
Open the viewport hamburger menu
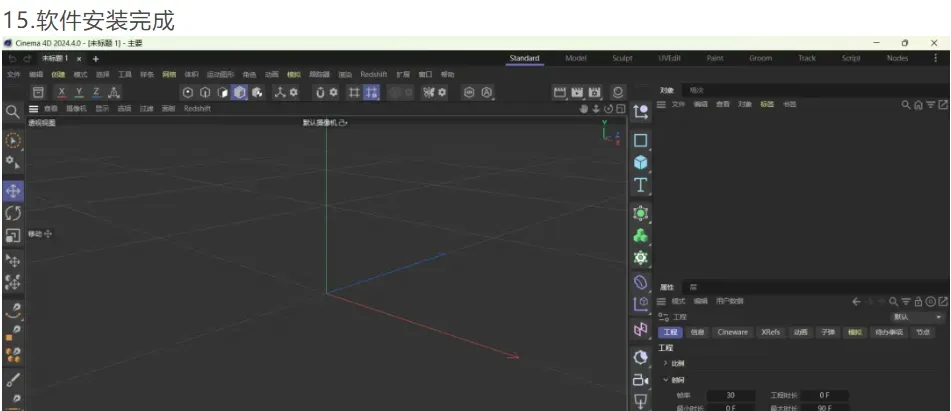(33, 109)
